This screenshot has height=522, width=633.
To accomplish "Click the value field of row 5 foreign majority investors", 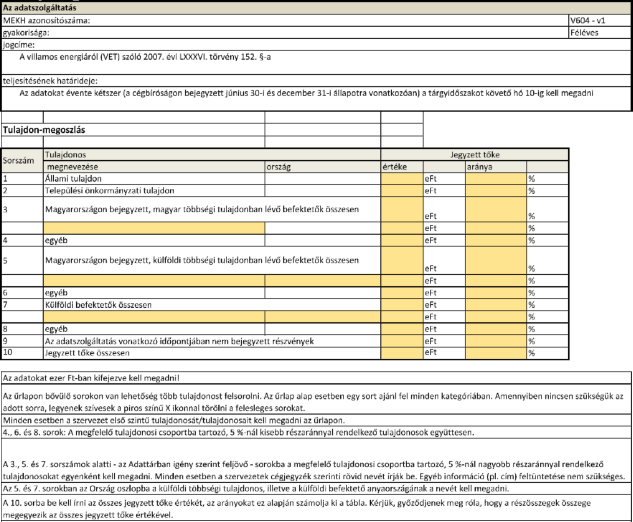I will click(402, 260).
